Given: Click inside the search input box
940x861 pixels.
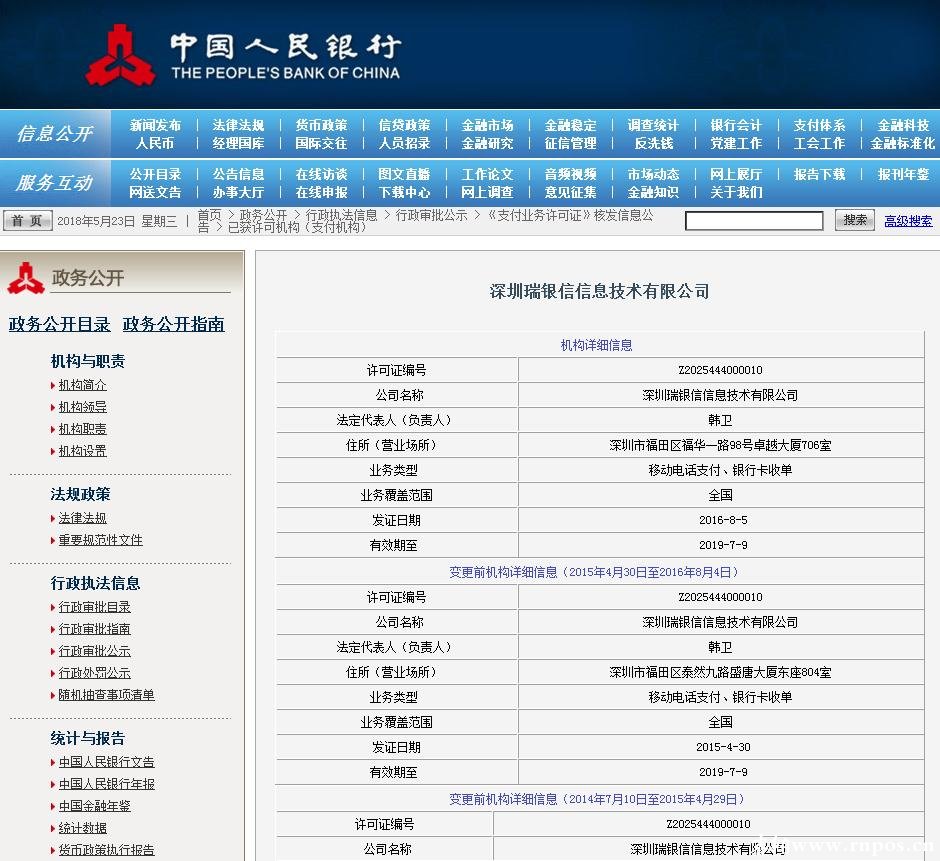Looking at the screenshot, I should click(754, 220).
